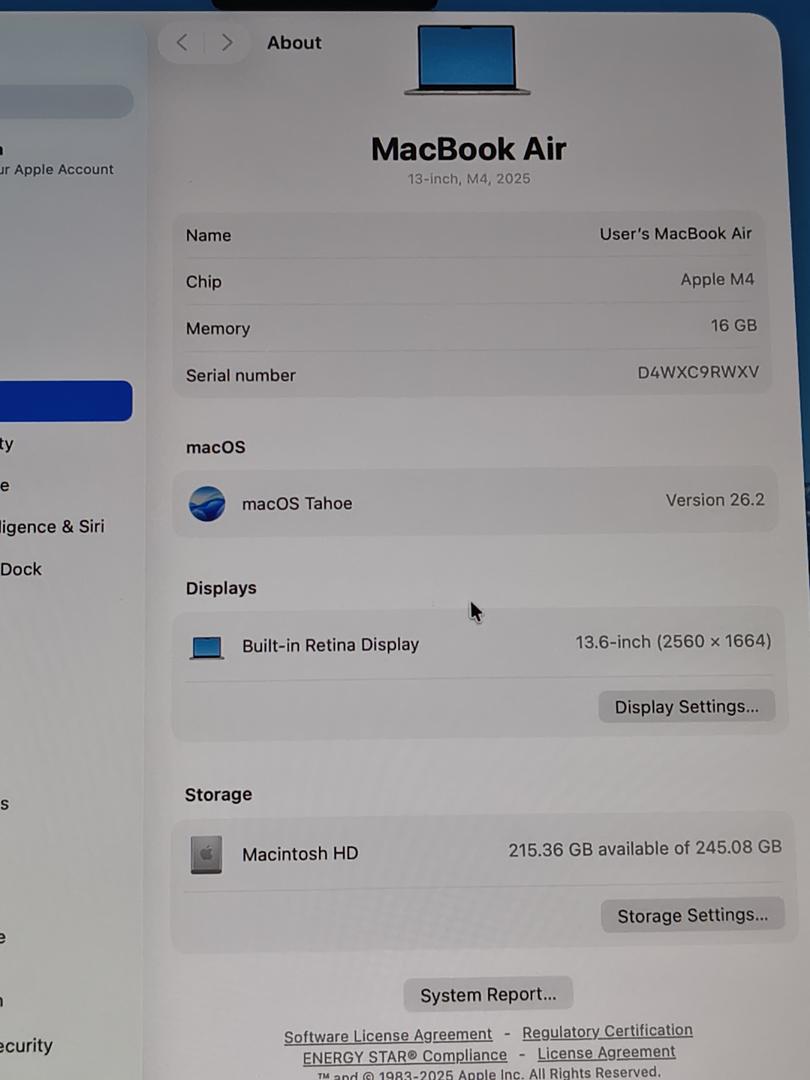810x1080 pixels.
Task: Open Display Settings
Action: [x=686, y=707]
